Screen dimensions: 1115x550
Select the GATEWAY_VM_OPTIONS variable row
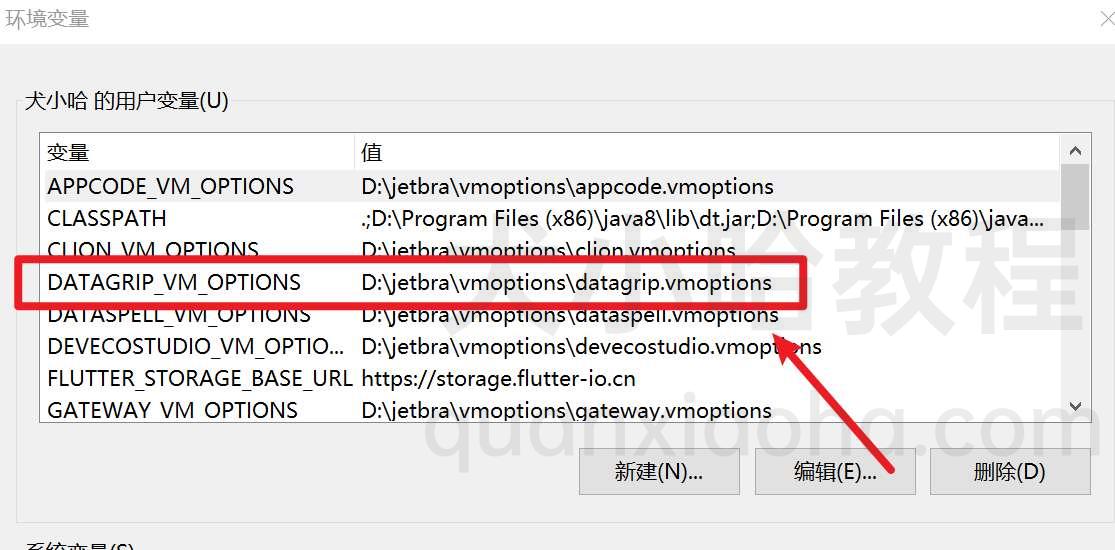coord(549,410)
